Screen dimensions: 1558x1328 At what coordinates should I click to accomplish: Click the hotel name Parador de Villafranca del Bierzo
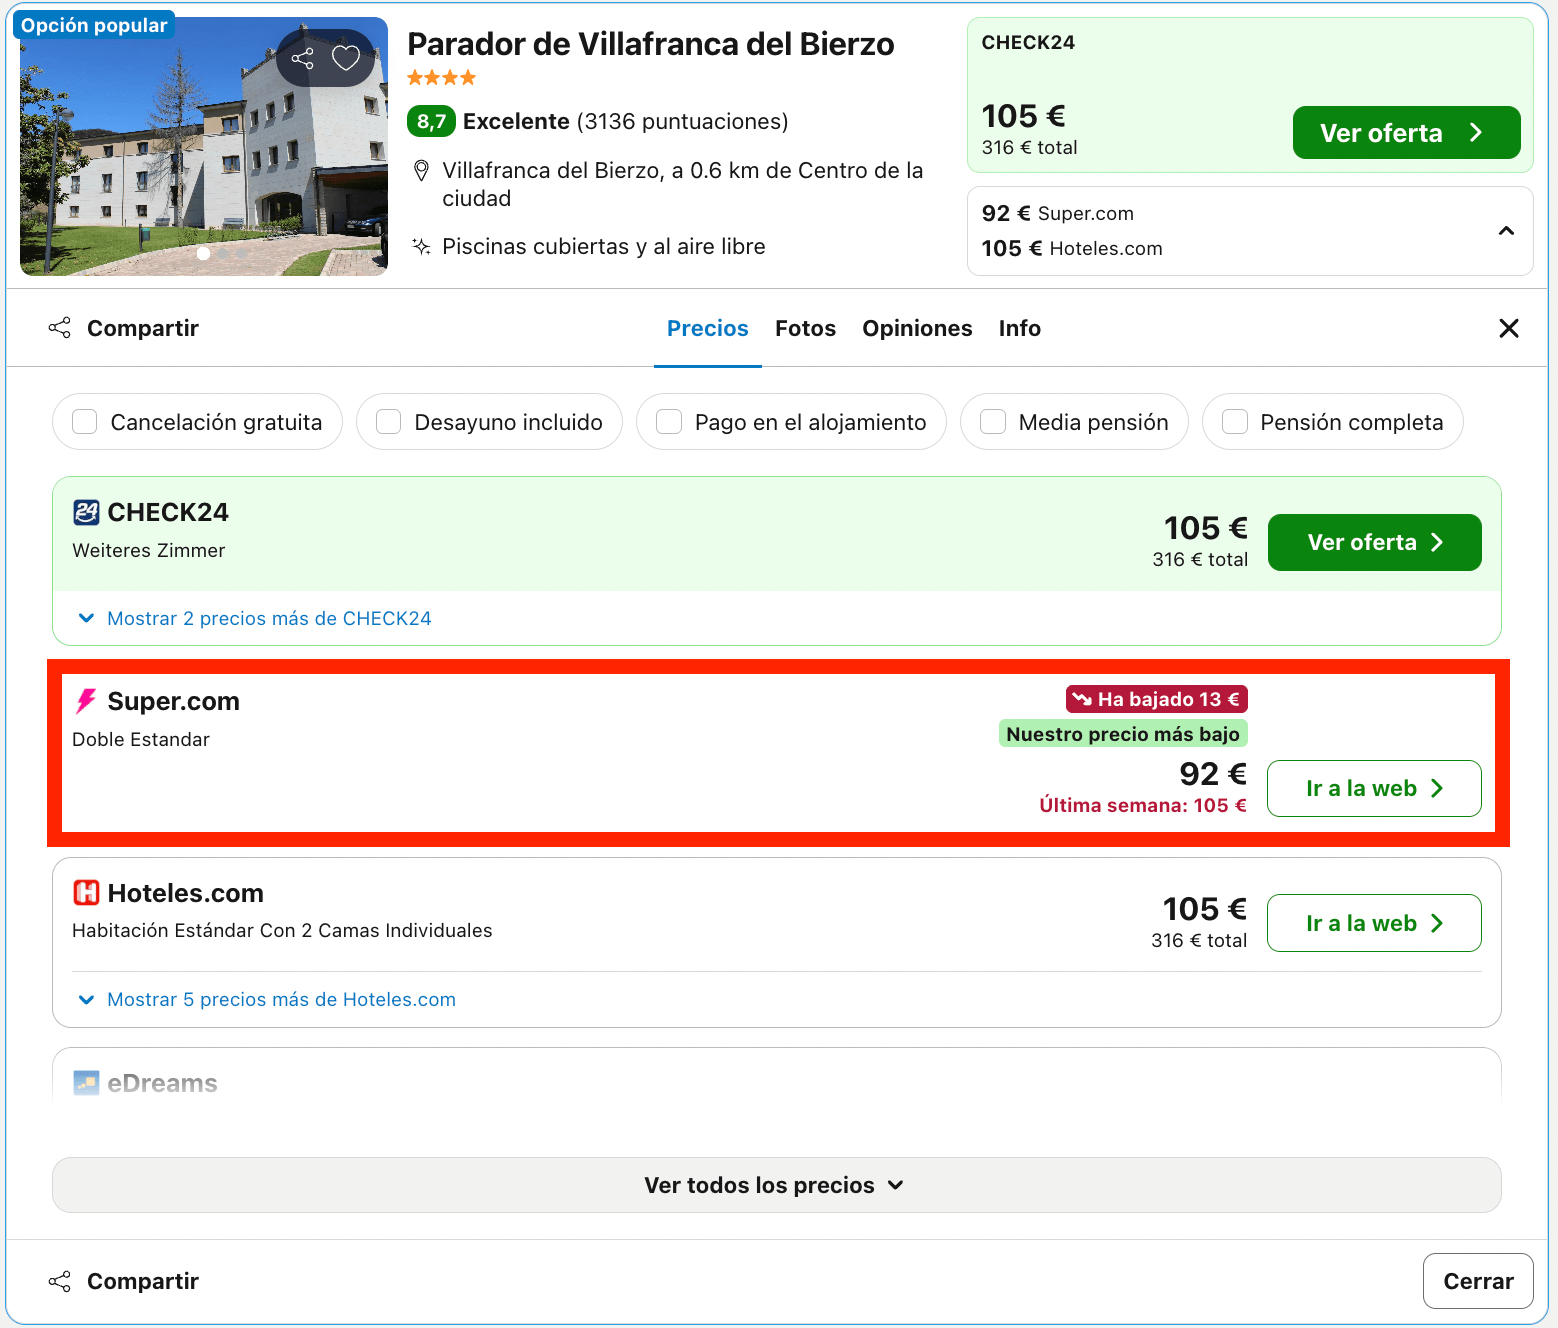click(x=651, y=44)
